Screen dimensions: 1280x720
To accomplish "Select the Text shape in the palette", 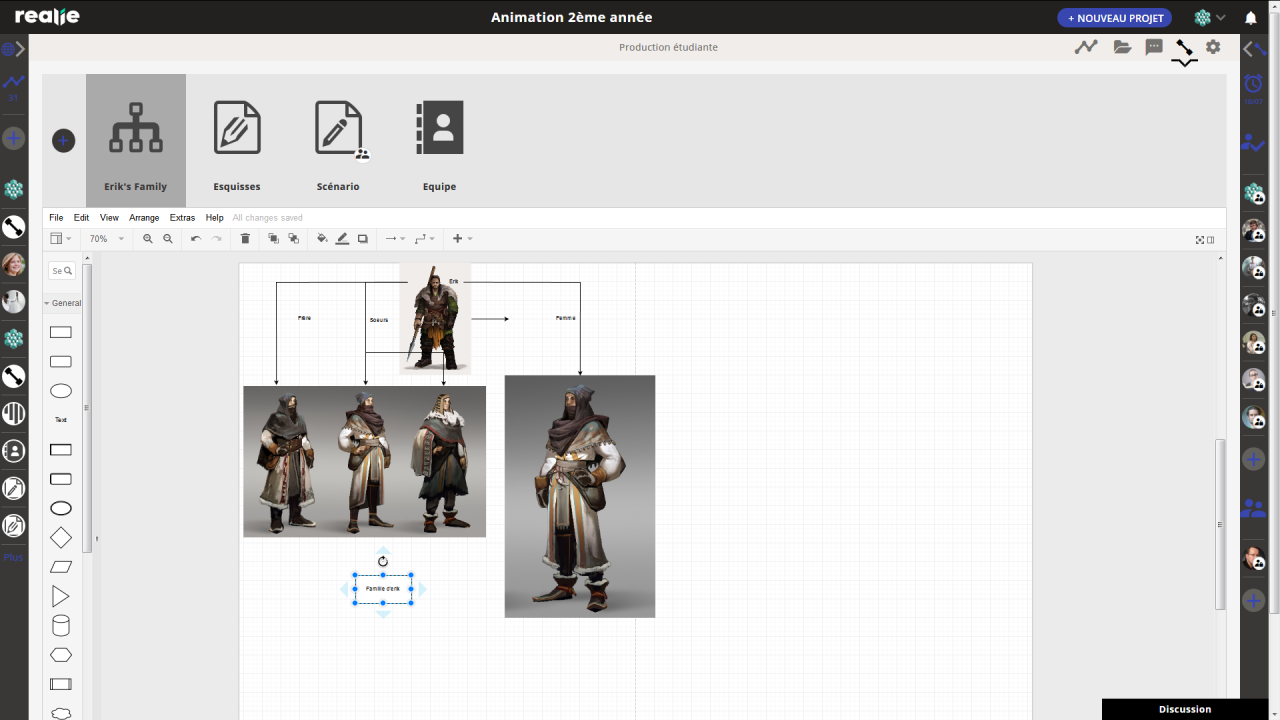I will pyautogui.click(x=61, y=420).
